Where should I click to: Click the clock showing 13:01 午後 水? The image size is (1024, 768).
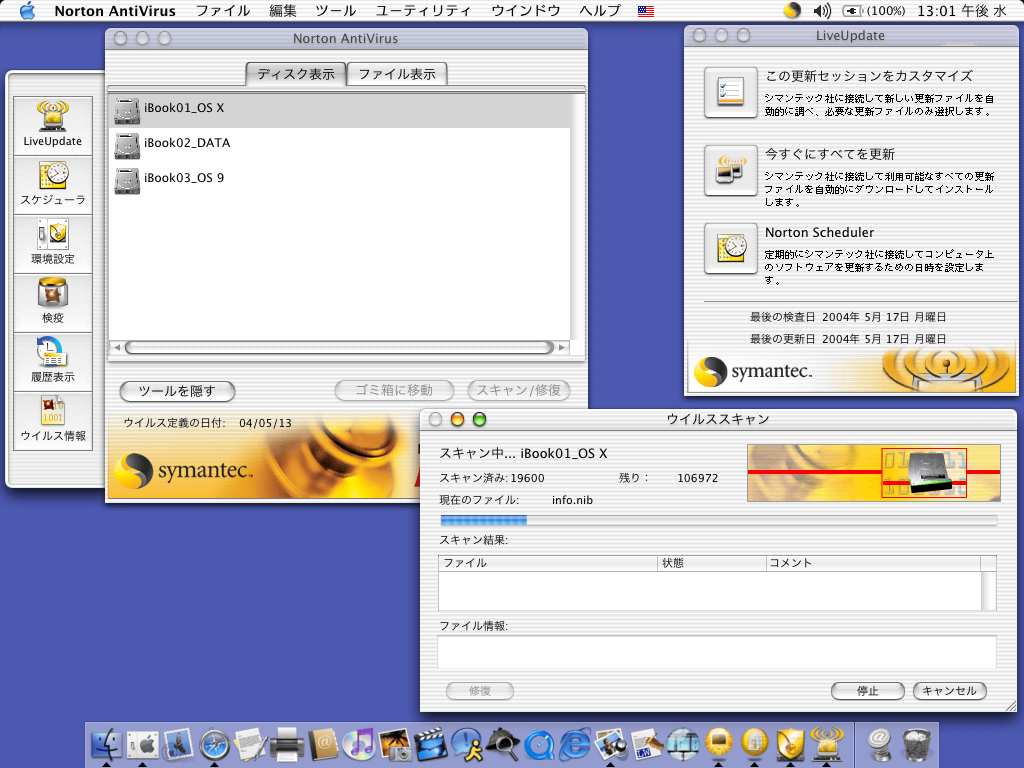(961, 11)
